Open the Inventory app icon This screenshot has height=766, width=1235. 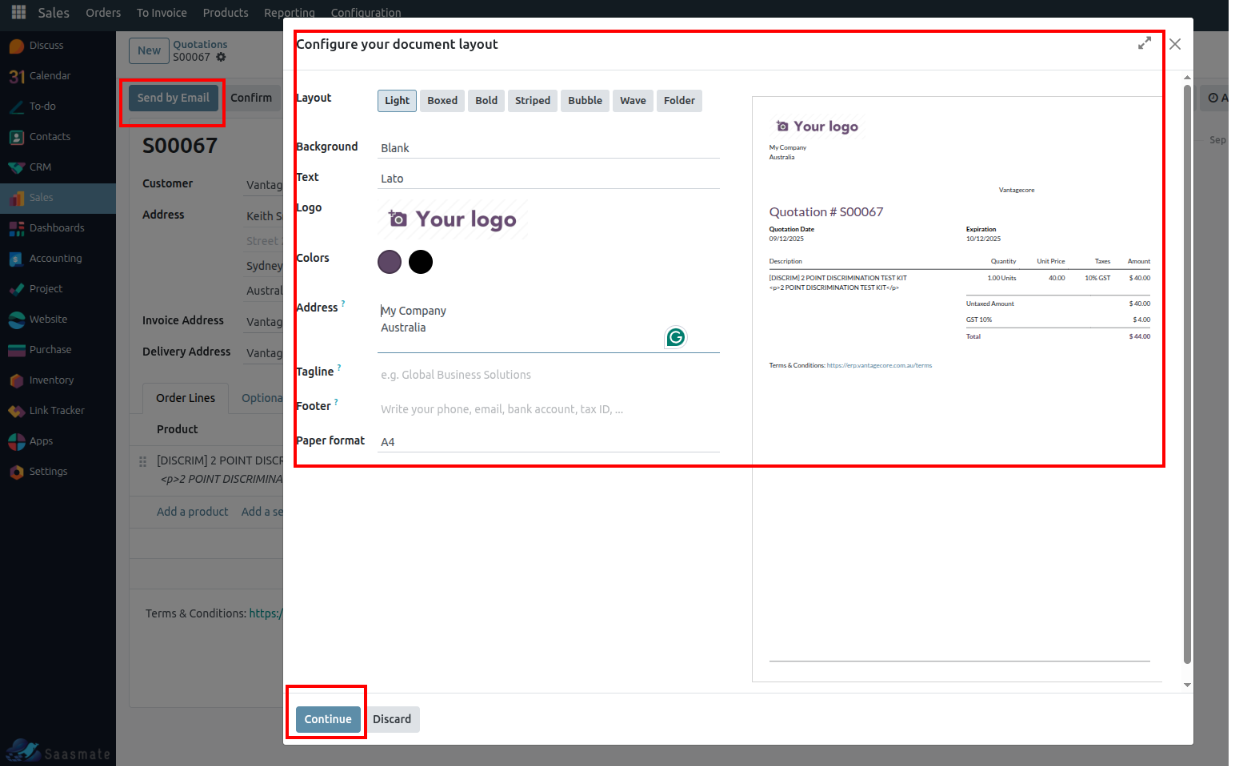coord(17,380)
